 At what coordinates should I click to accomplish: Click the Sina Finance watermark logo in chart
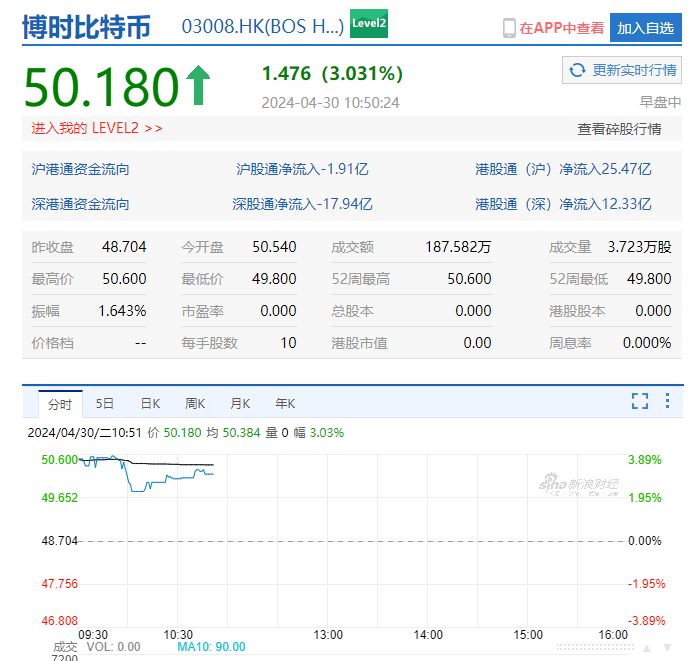point(579,484)
